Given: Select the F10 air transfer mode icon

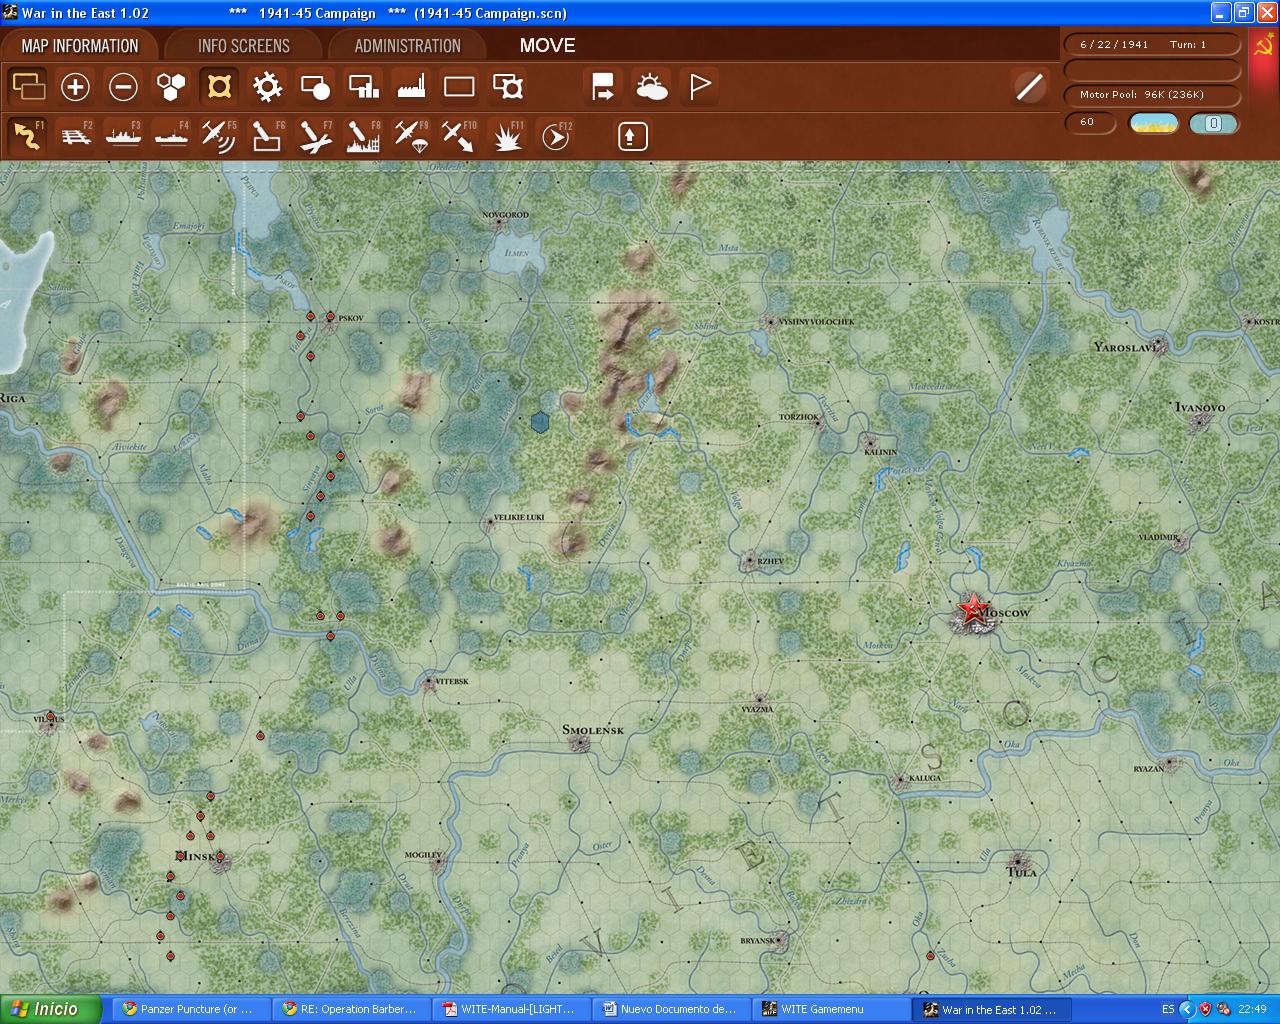Looking at the screenshot, I should click(459, 135).
